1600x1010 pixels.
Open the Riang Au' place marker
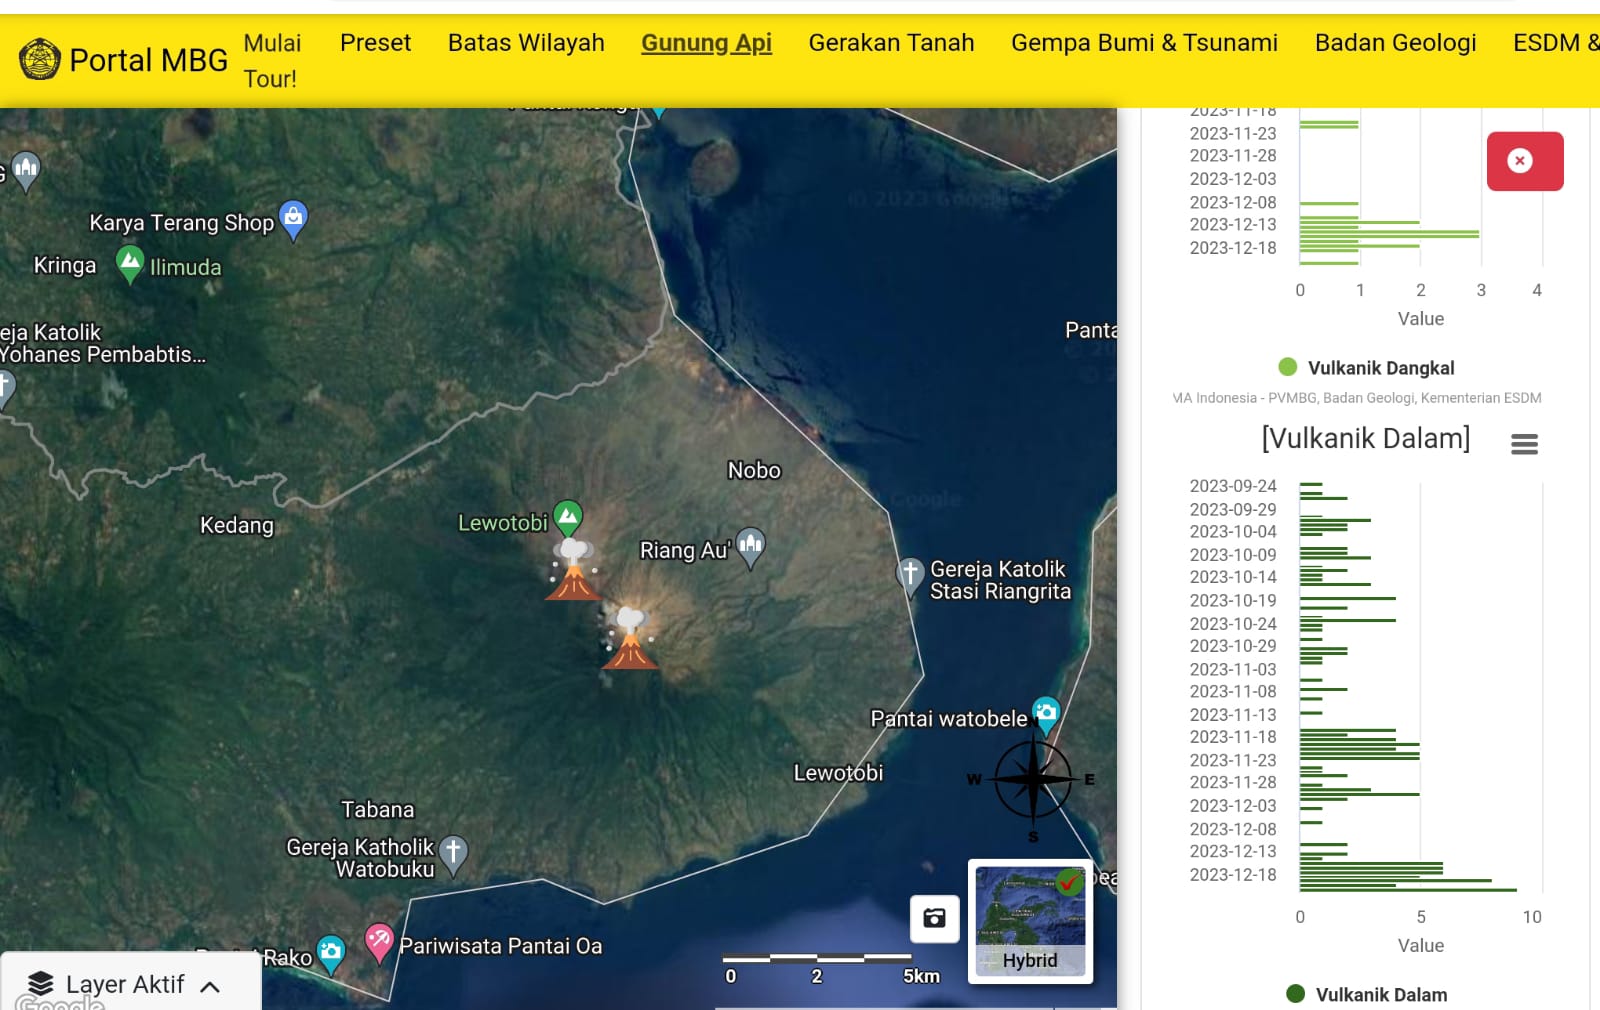[750, 546]
